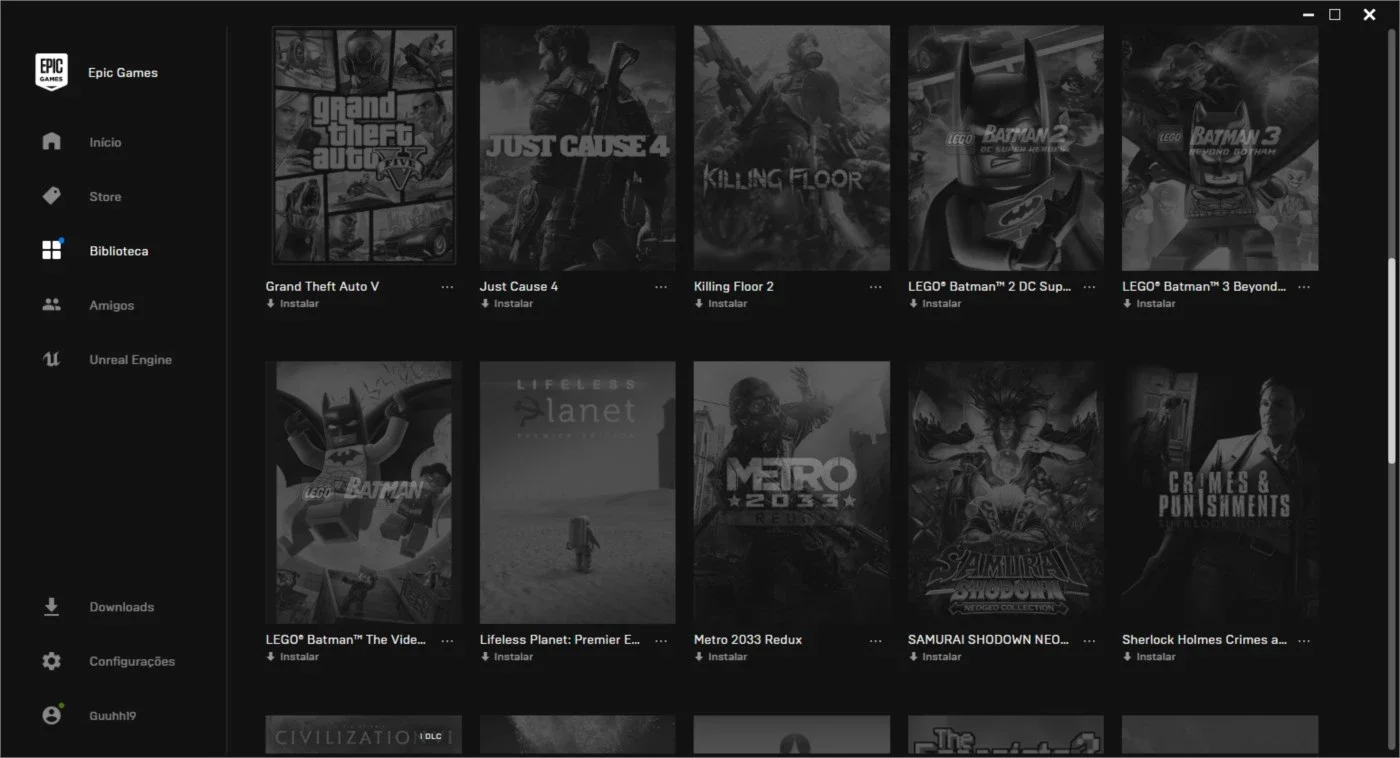This screenshot has height=758, width=1400.
Task: Open the Biblioteca grid icon
Action: coord(52,250)
